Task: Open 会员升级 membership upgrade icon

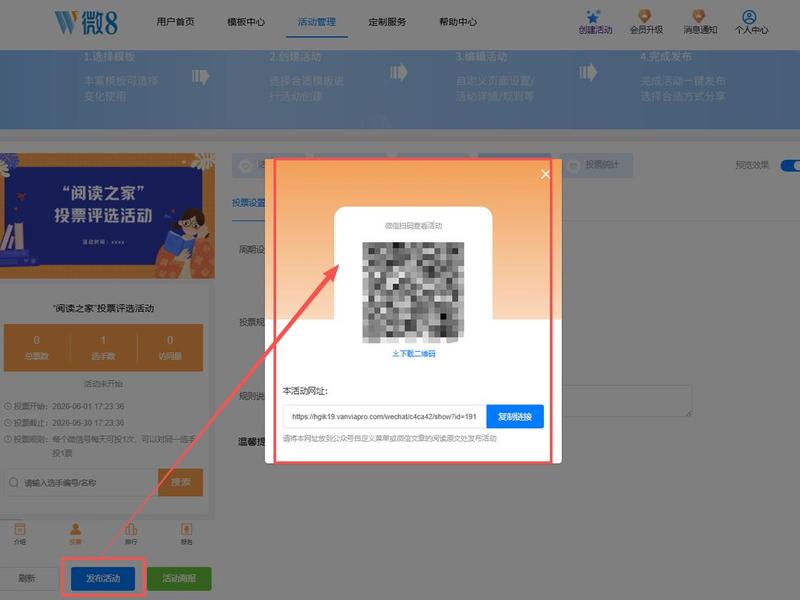Action: pyautogui.click(x=645, y=16)
